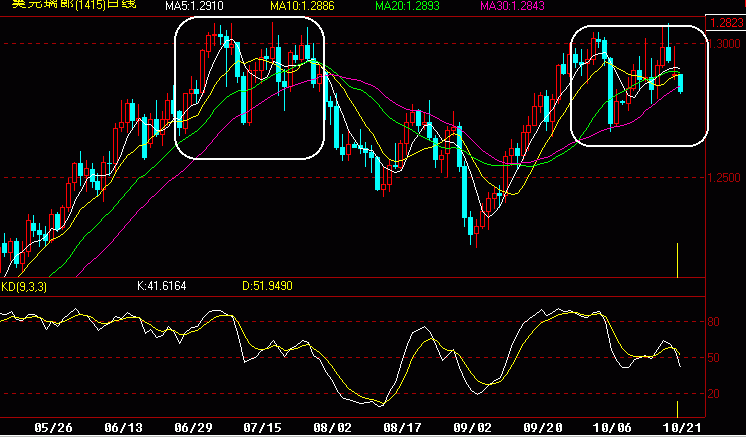Click the K:41.6164 value
The width and height of the screenshot is (746, 437).
[x=161, y=286]
